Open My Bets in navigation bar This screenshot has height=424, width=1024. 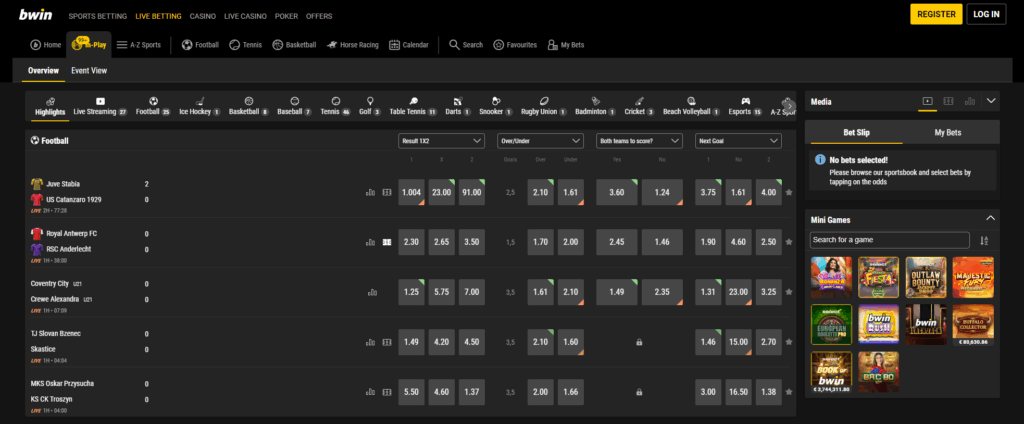point(566,45)
